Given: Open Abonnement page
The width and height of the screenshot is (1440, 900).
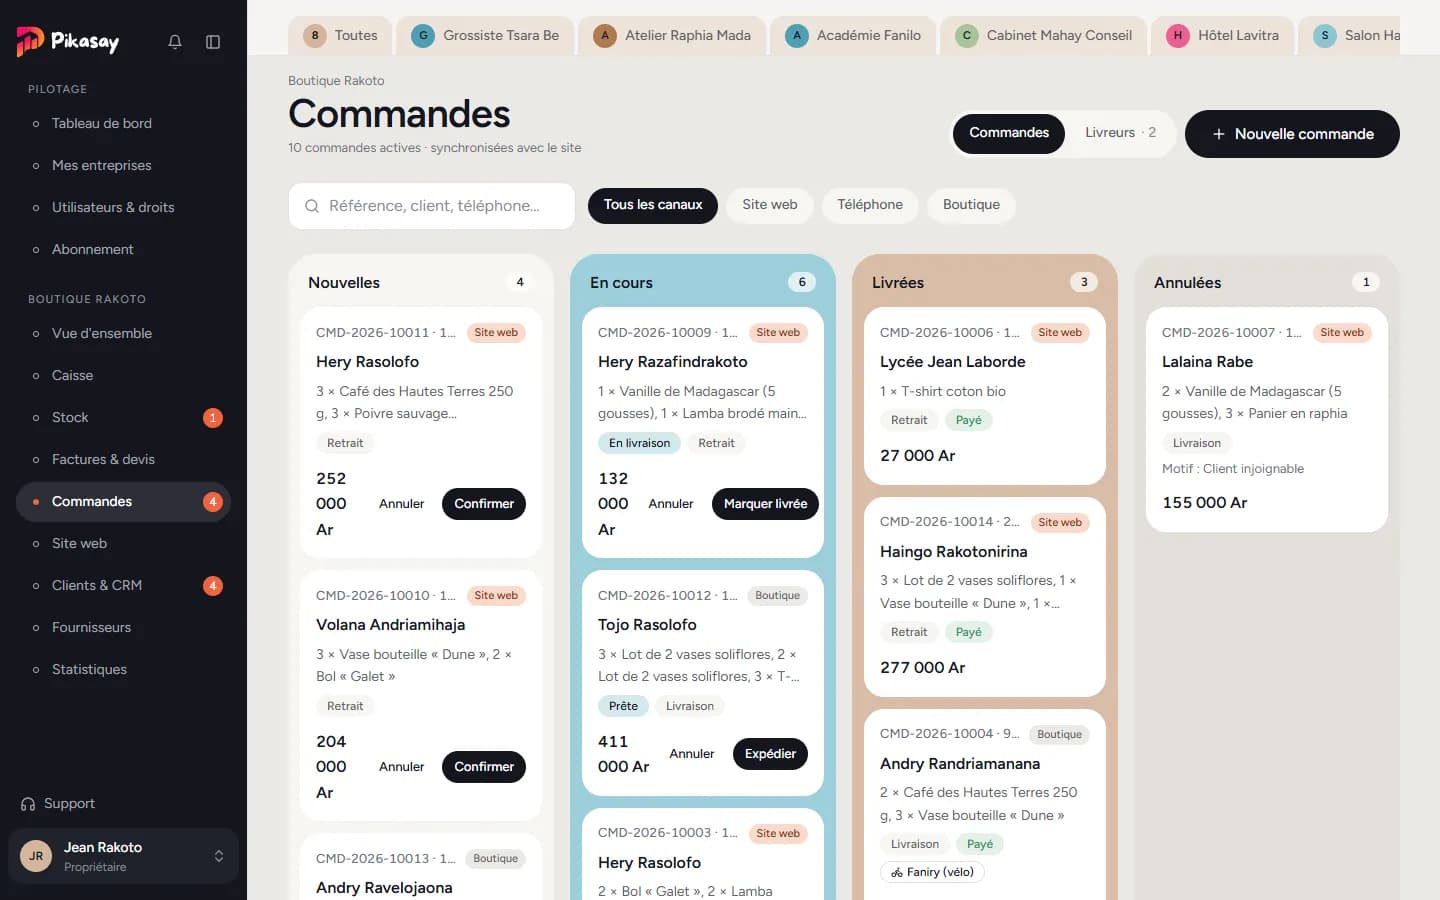Looking at the screenshot, I should point(123,250).
